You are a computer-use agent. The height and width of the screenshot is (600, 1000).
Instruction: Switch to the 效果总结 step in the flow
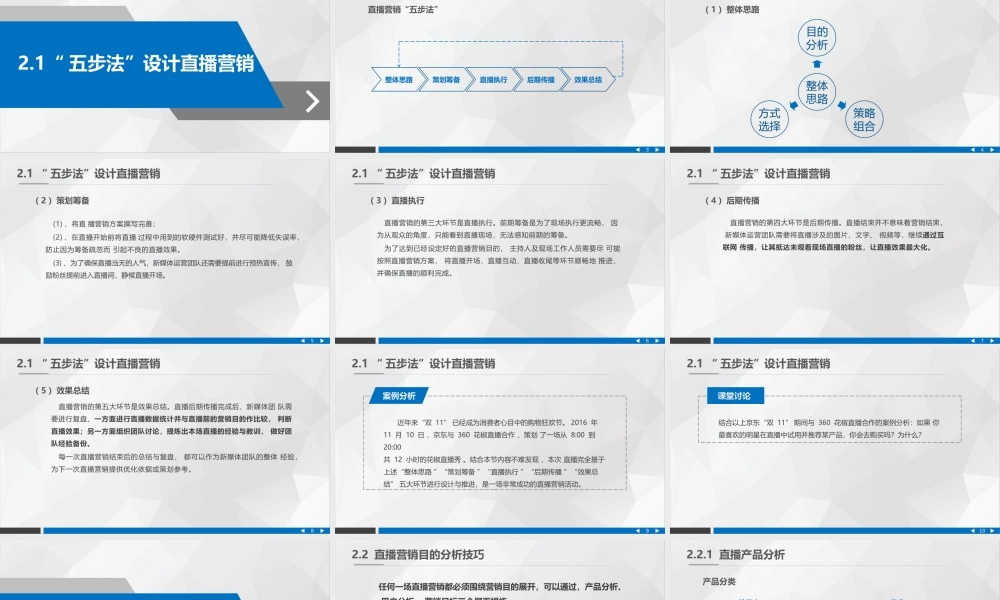588,79
